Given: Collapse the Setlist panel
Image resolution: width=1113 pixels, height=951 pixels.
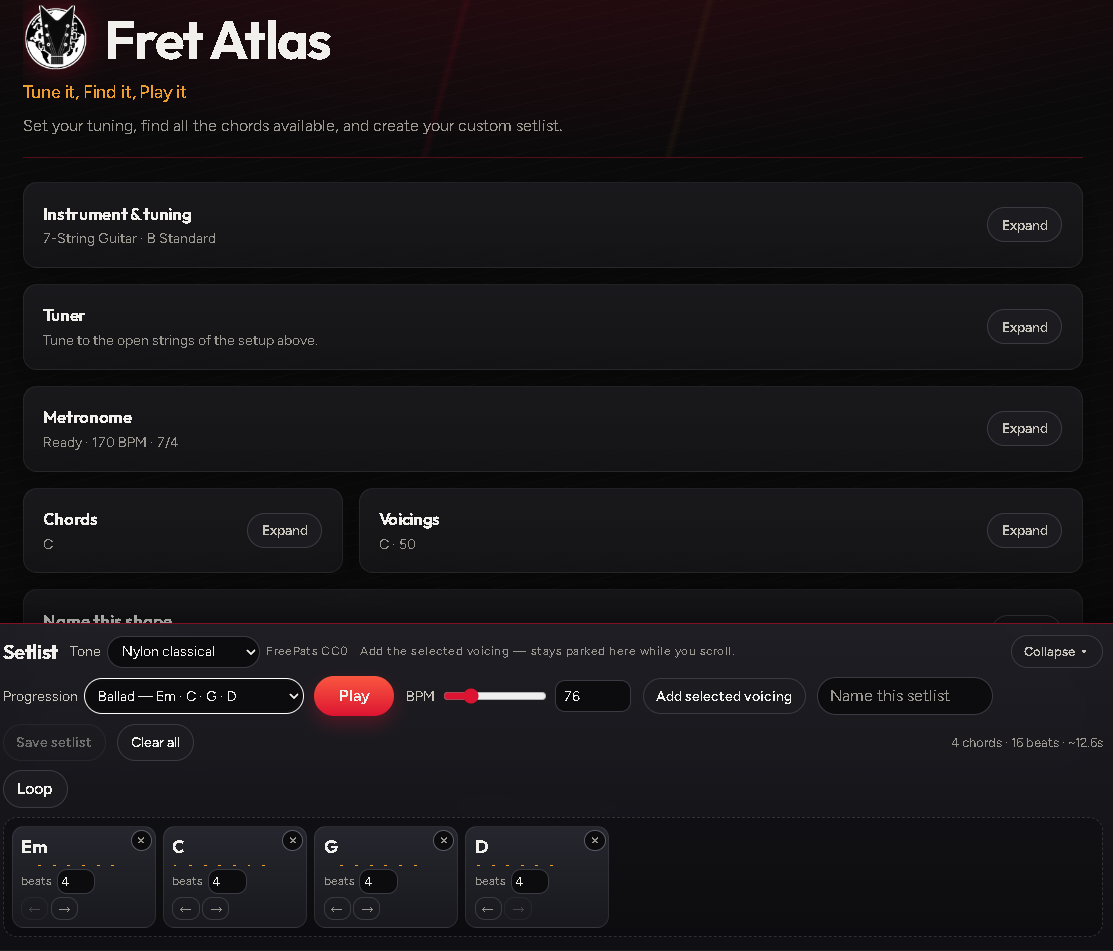Looking at the screenshot, I should pyautogui.click(x=1056, y=652).
